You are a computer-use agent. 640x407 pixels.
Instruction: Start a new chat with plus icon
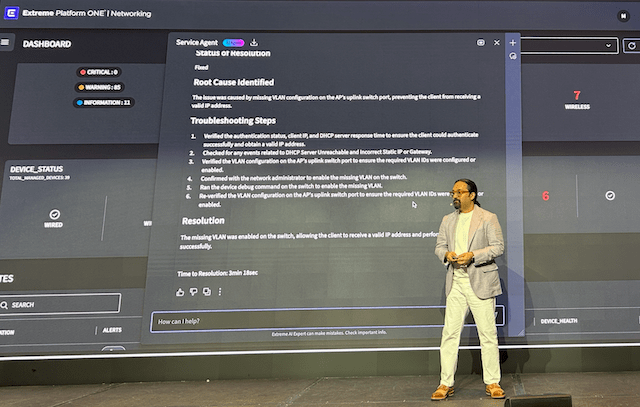click(513, 42)
